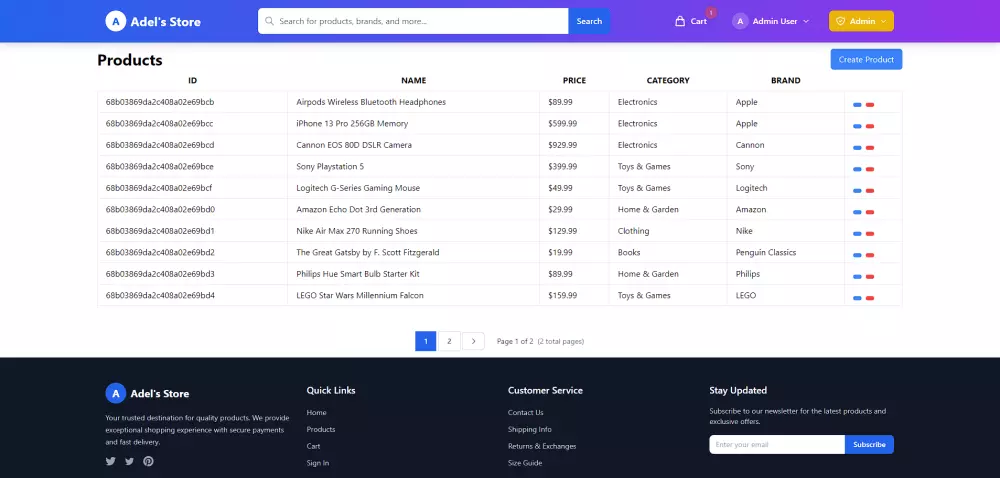The image size is (1000, 478).
Task: Click blue edit button for Philips Hue row
Action: [857, 277]
